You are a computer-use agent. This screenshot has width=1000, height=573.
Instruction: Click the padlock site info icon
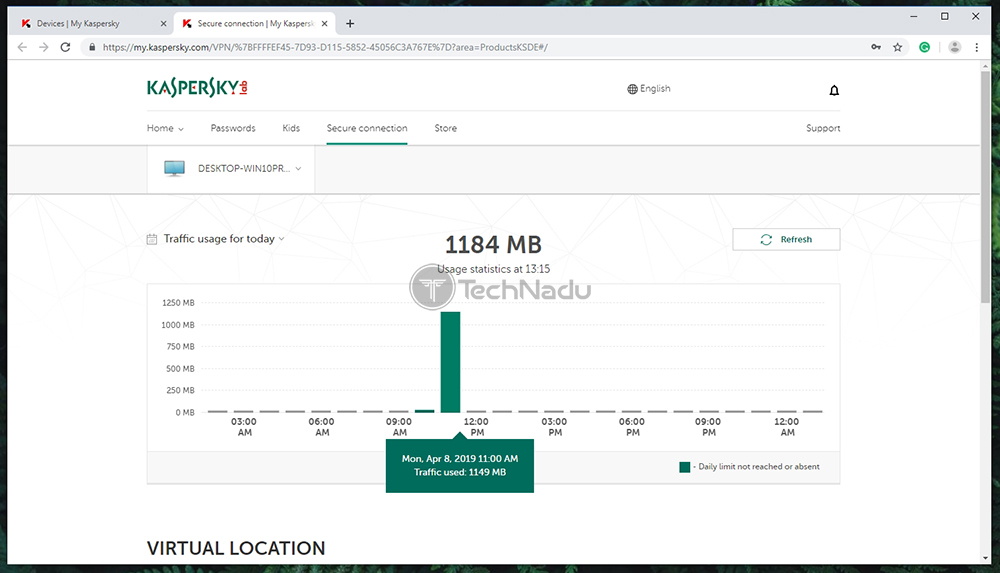92,47
